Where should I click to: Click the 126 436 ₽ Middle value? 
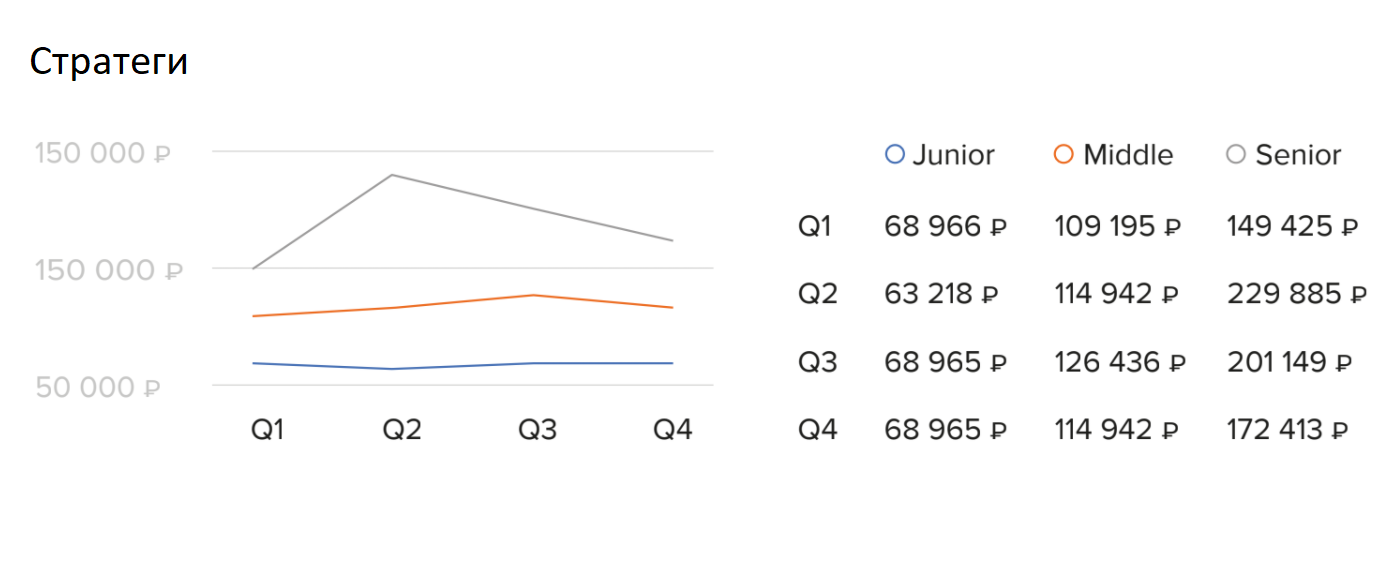pyautogui.click(x=1119, y=362)
